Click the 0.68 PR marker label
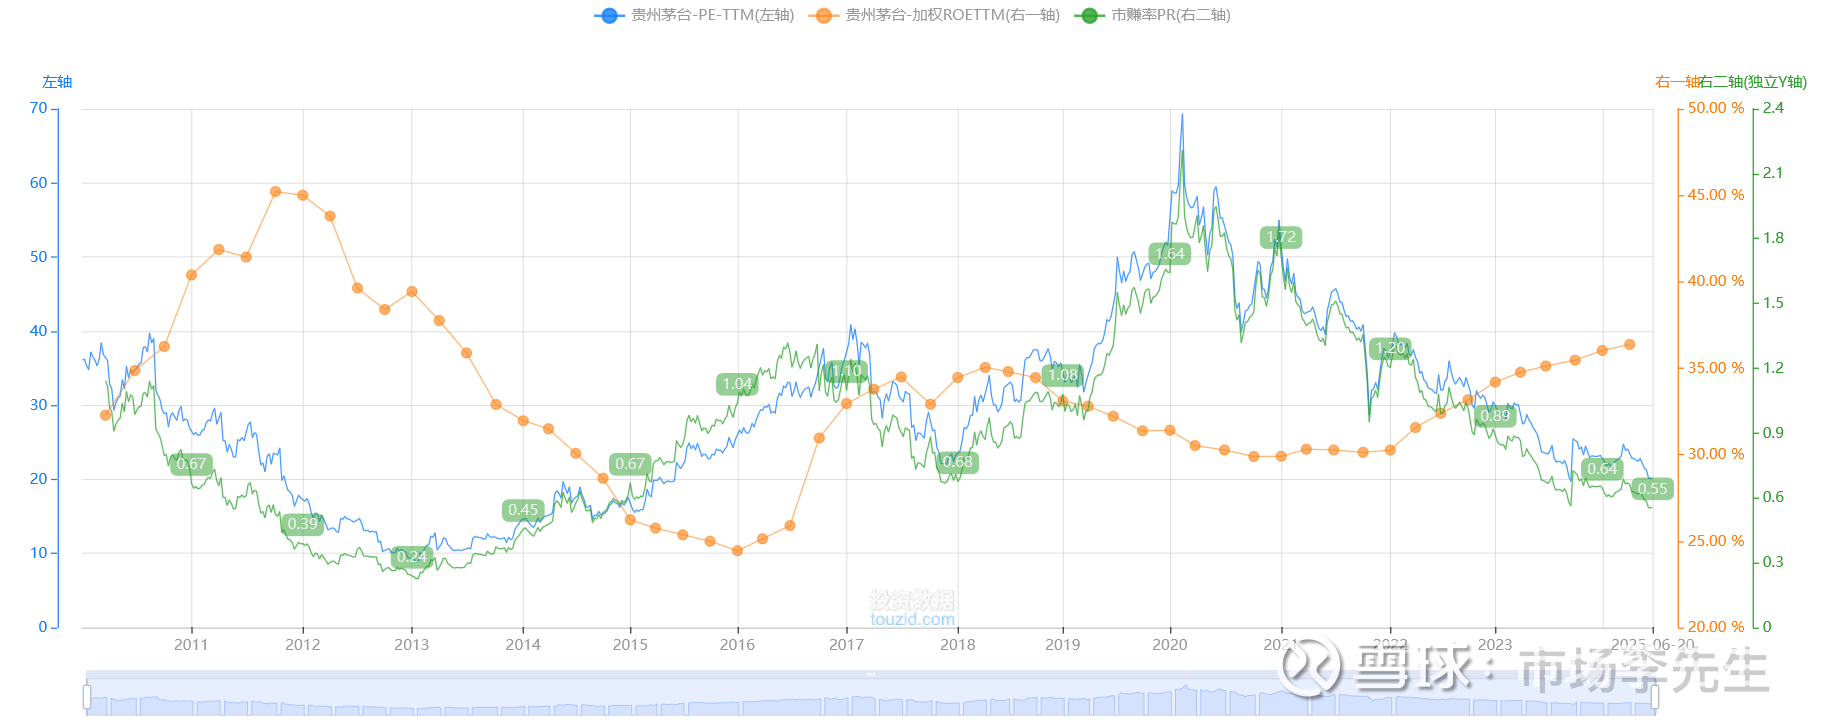 click(x=957, y=461)
